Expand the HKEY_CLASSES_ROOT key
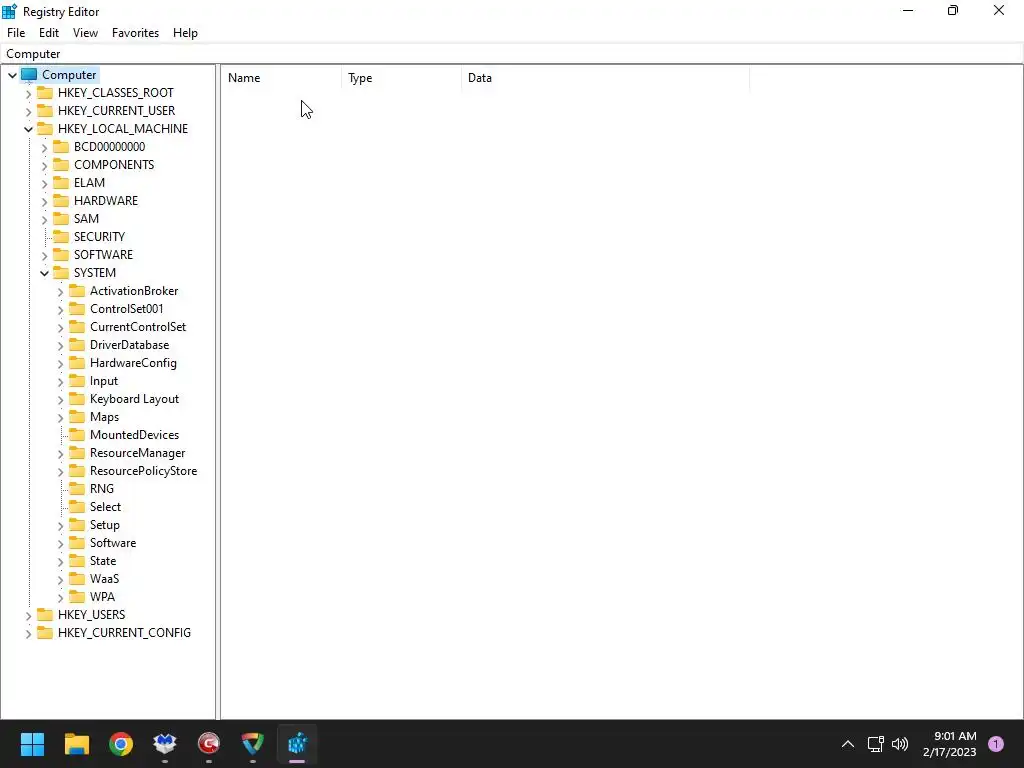The height and width of the screenshot is (768, 1024). (28, 93)
